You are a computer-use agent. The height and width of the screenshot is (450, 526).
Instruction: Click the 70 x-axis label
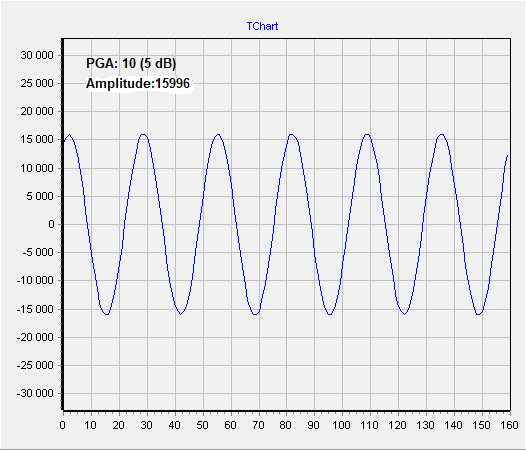pos(258,425)
